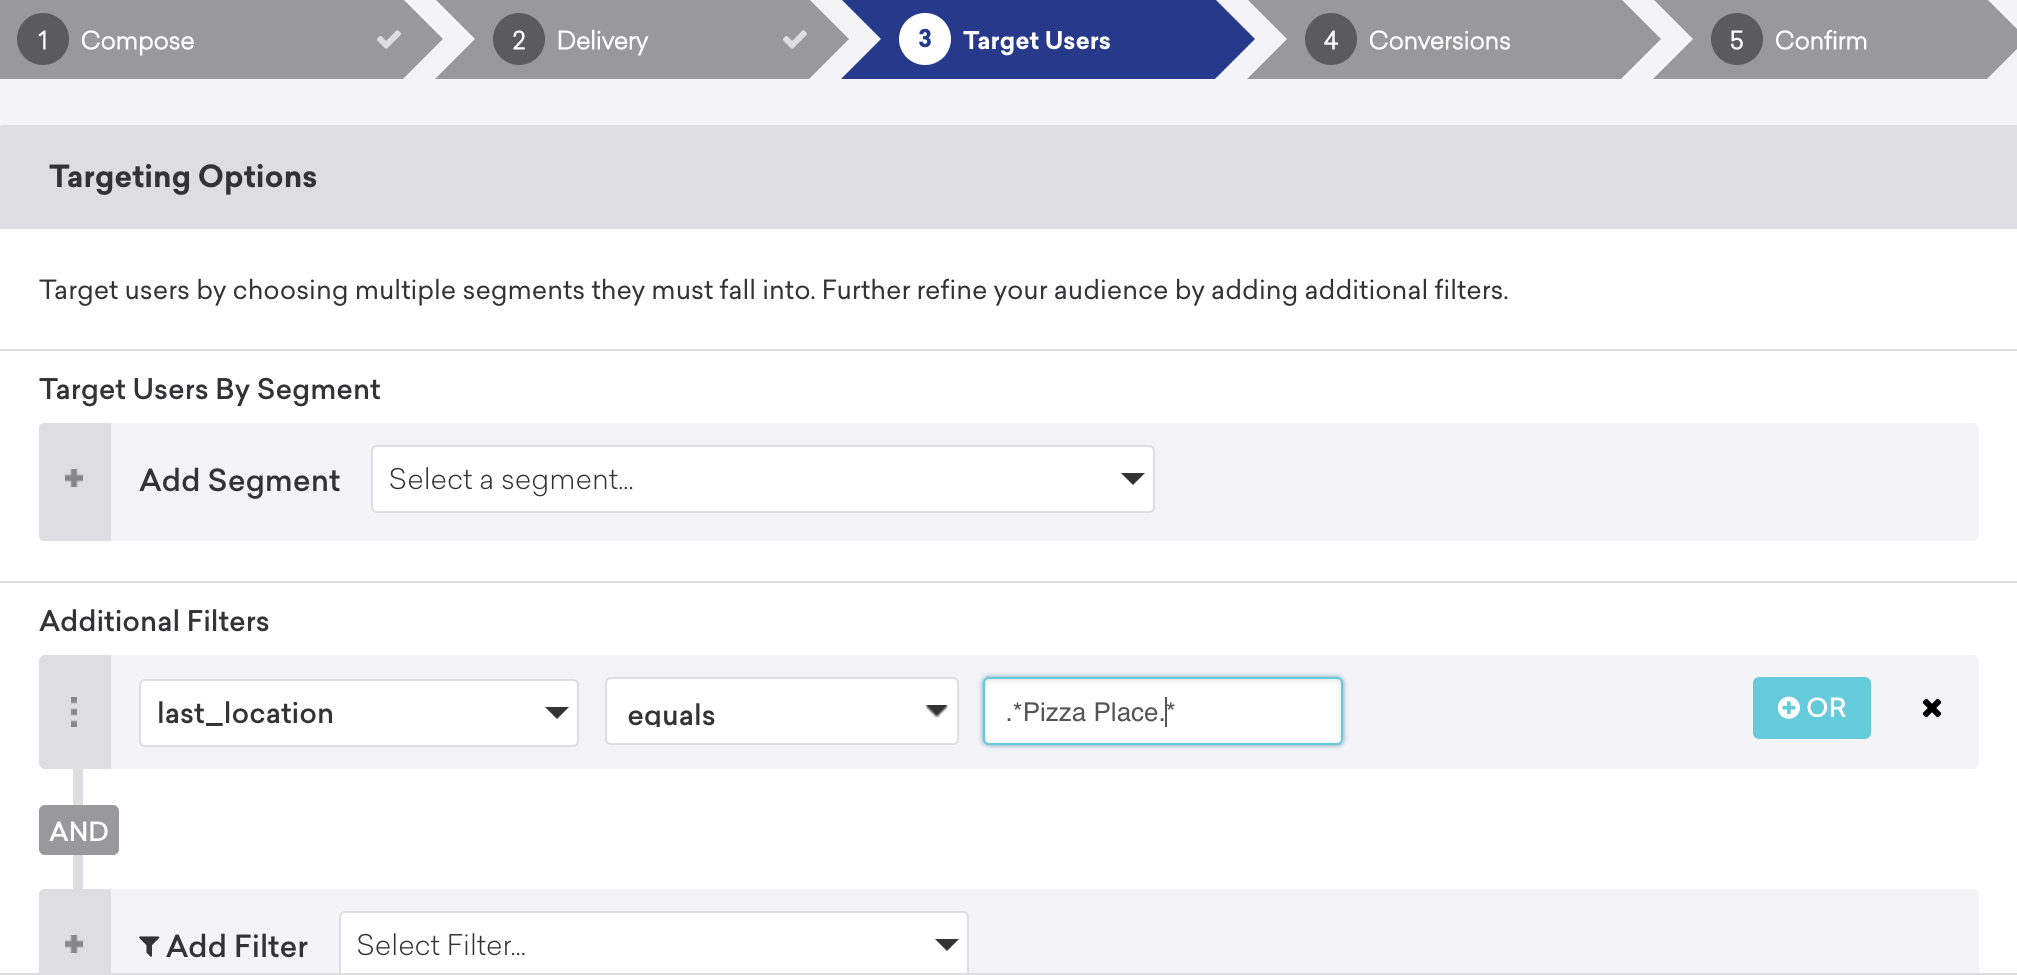Click step number 5 circle icon
2017x975 pixels.
pos(1737,40)
